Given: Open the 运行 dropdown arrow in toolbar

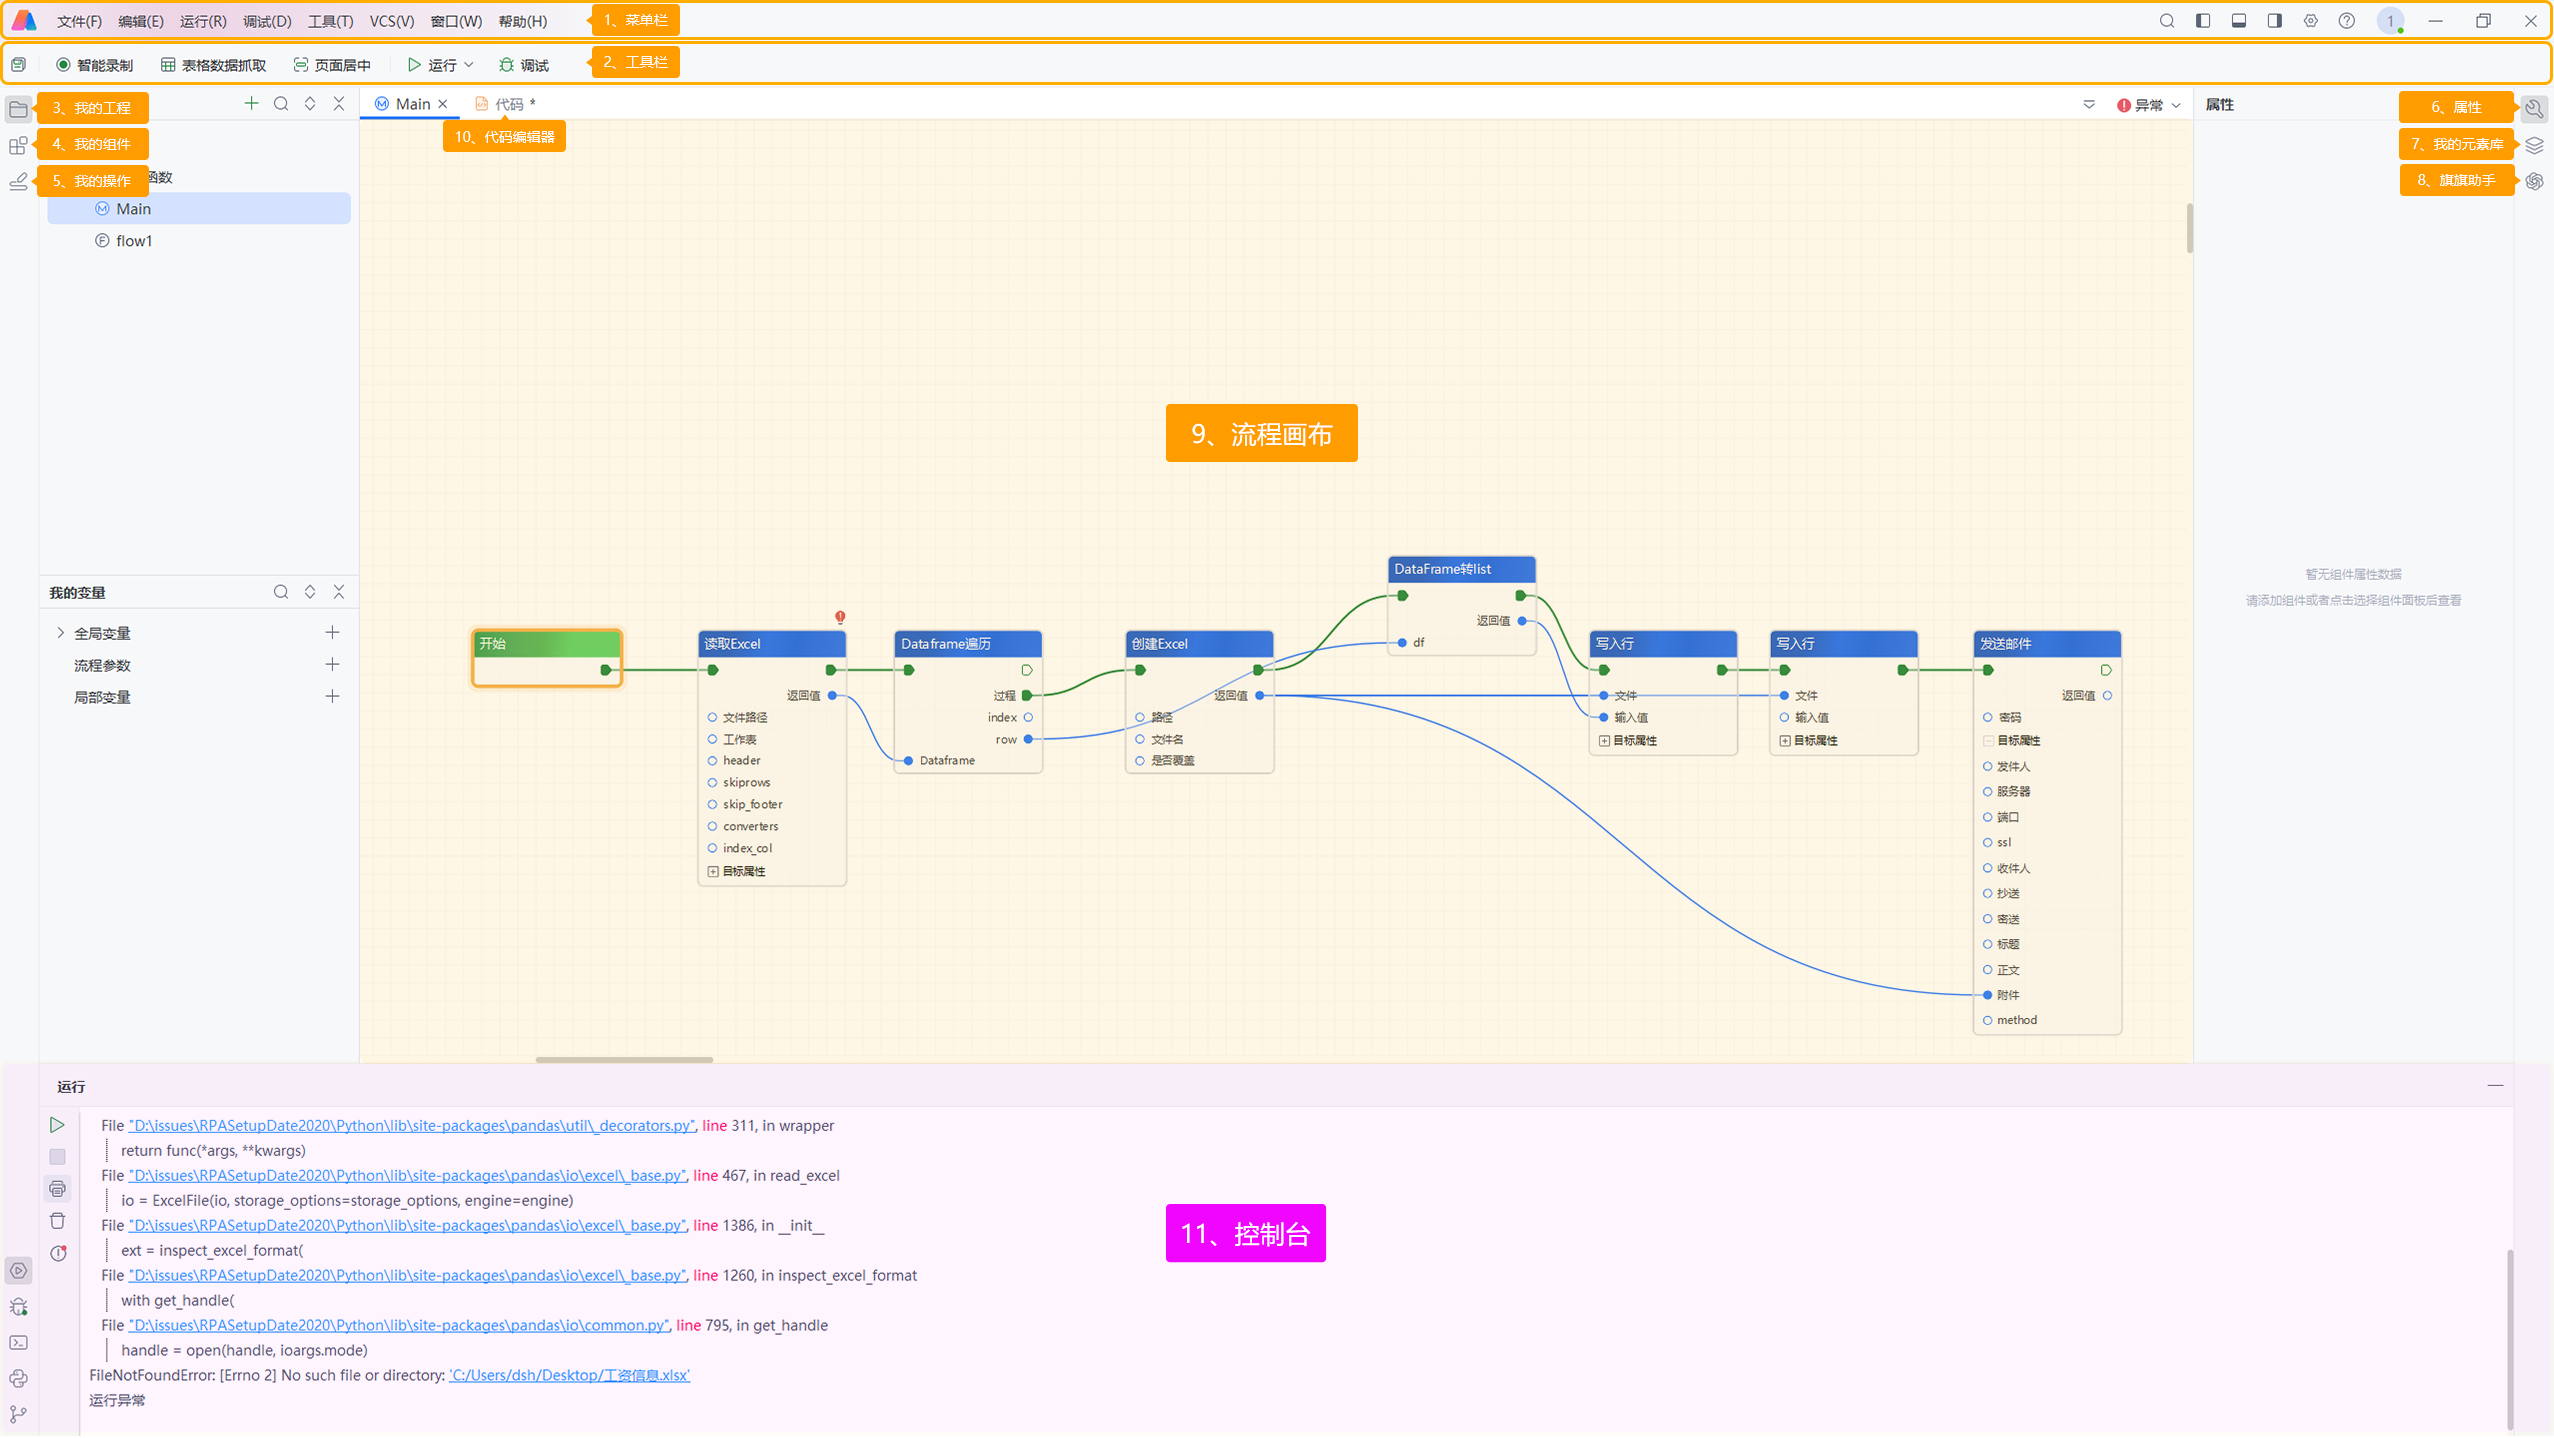Looking at the screenshot, I should pyautogui.click(x=469, y=65).
